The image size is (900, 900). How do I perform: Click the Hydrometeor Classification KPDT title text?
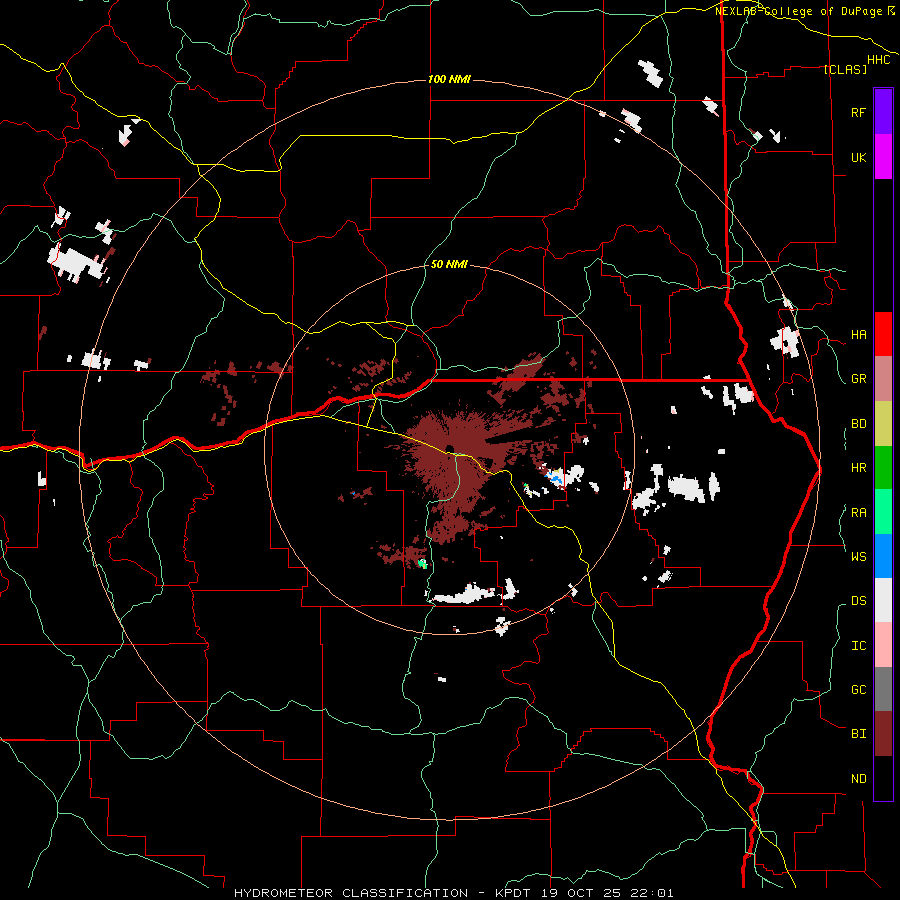453,893
